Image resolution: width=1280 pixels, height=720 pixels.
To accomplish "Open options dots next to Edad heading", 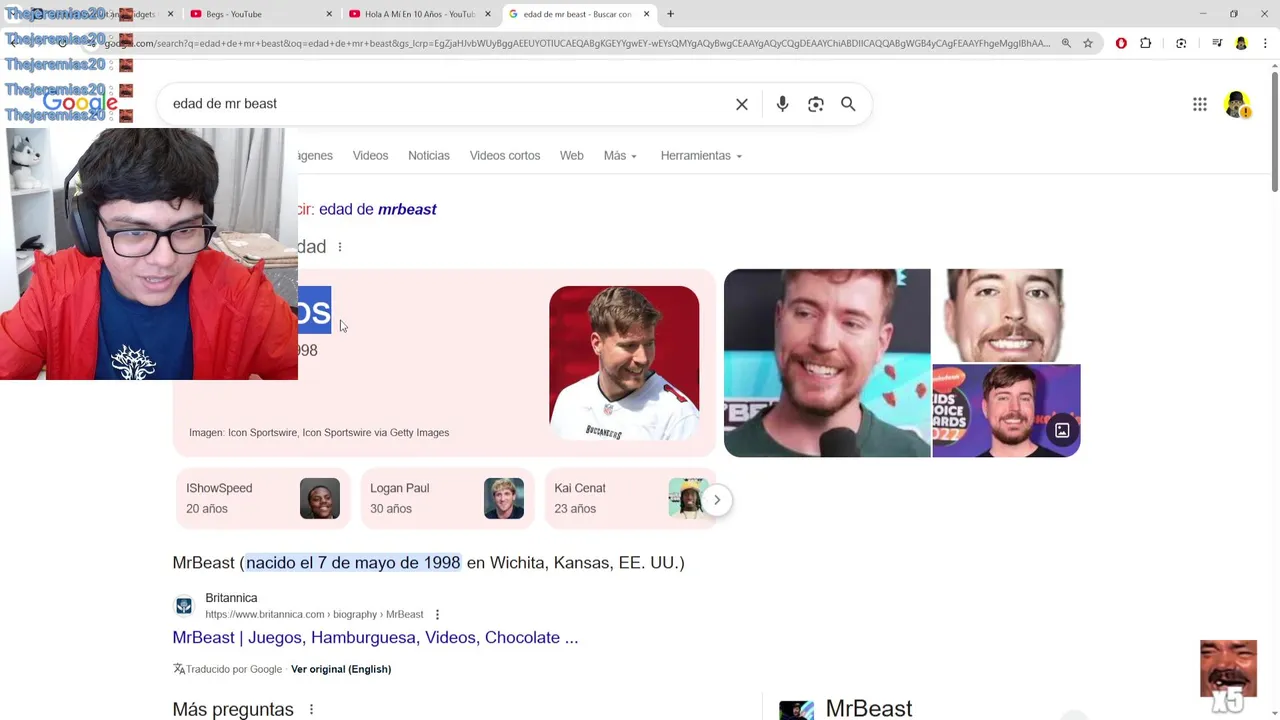I will coord(340,247).
